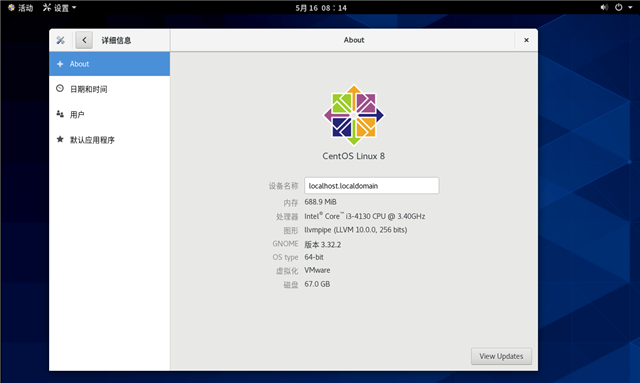Click the CentOS logo image
Viewport: 640px width, 383px height.
(x=354, y=115)
